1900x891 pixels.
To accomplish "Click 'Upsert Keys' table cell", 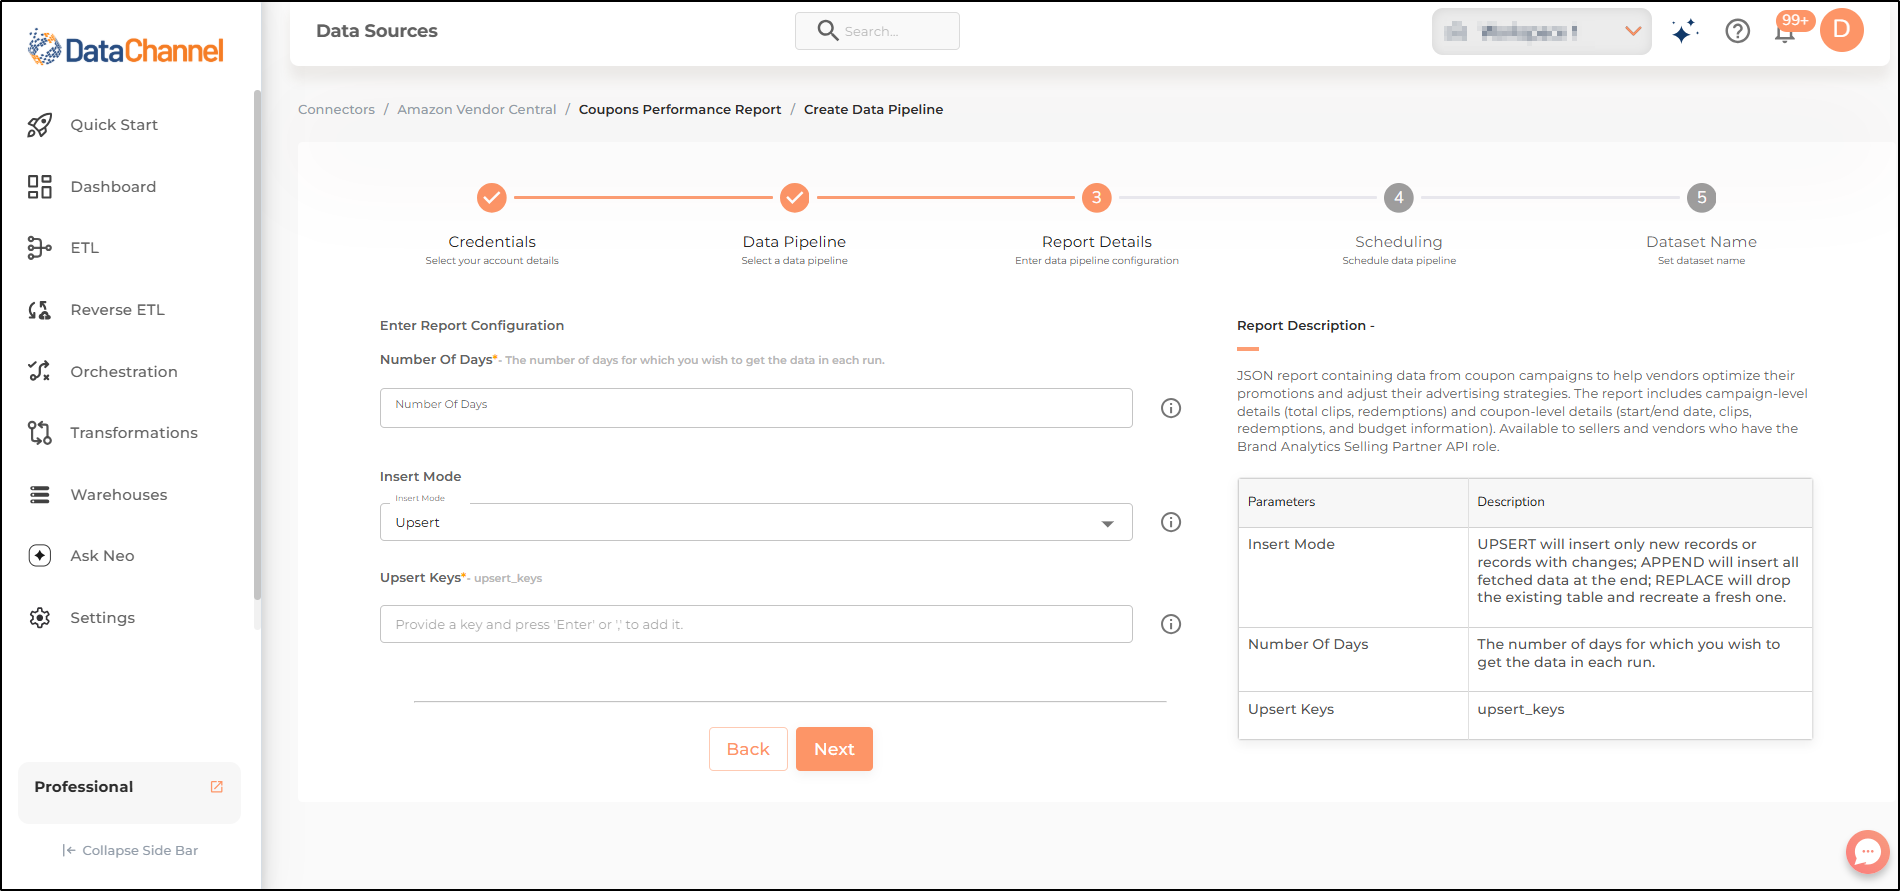I will click(x=1353, y=715).
